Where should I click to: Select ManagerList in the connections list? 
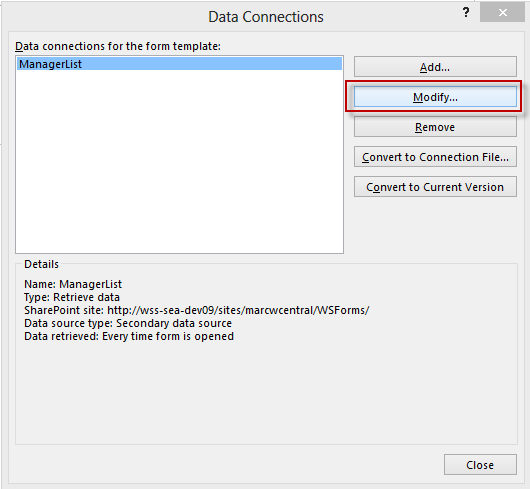tap(179, 64)
